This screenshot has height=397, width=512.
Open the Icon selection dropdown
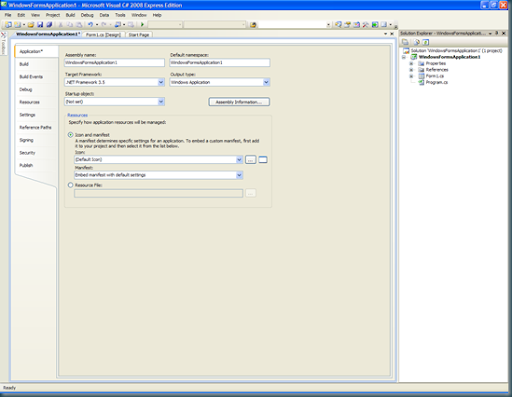coord(239,159)
